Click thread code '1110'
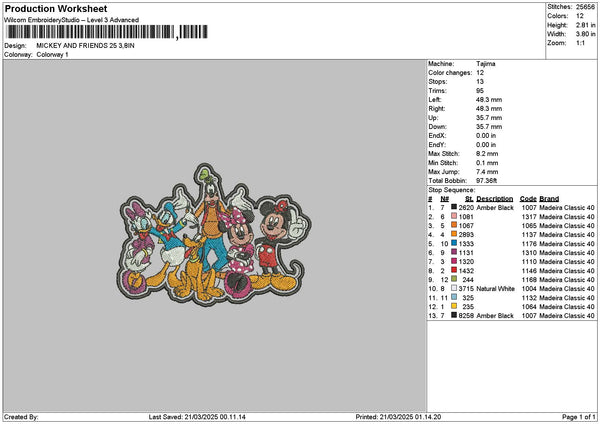The height and width of the screenshot is (424, 600). (529, 262)
